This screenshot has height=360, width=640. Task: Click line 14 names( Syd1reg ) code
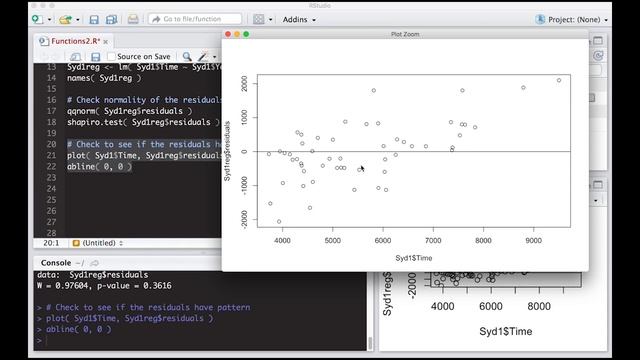[x=104, y=78]
